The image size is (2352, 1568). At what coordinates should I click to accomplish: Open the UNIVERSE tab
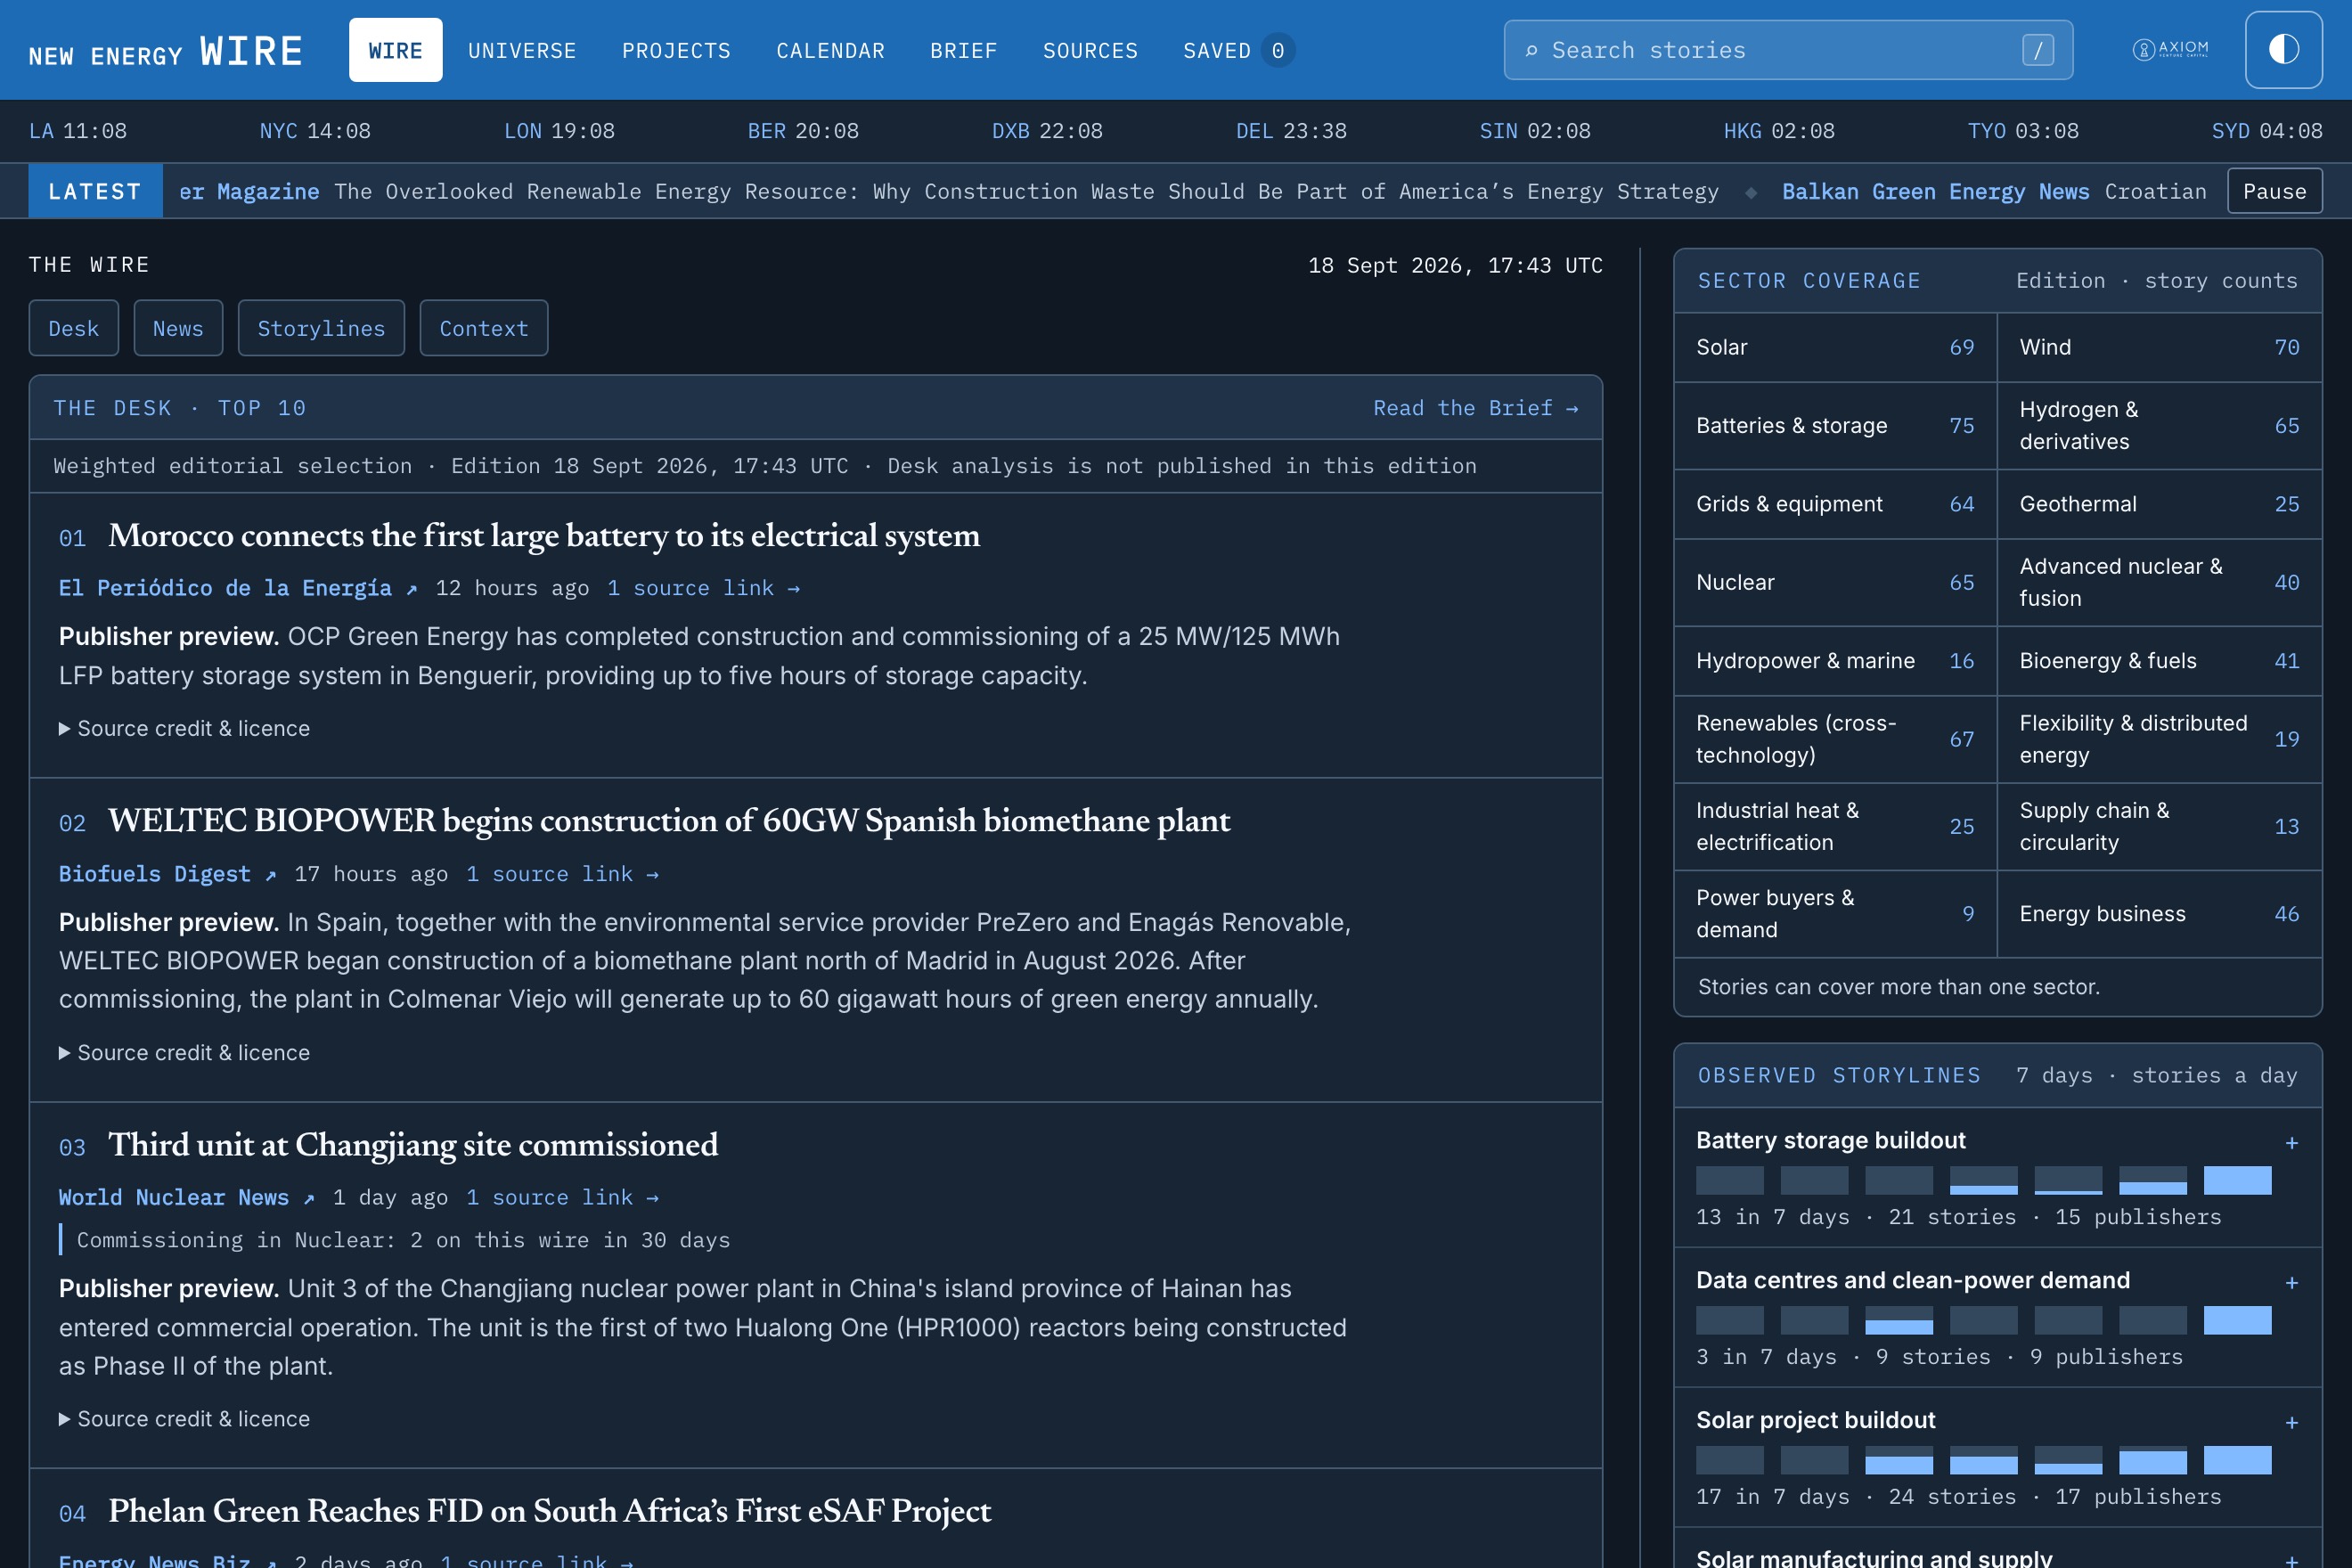522,50
